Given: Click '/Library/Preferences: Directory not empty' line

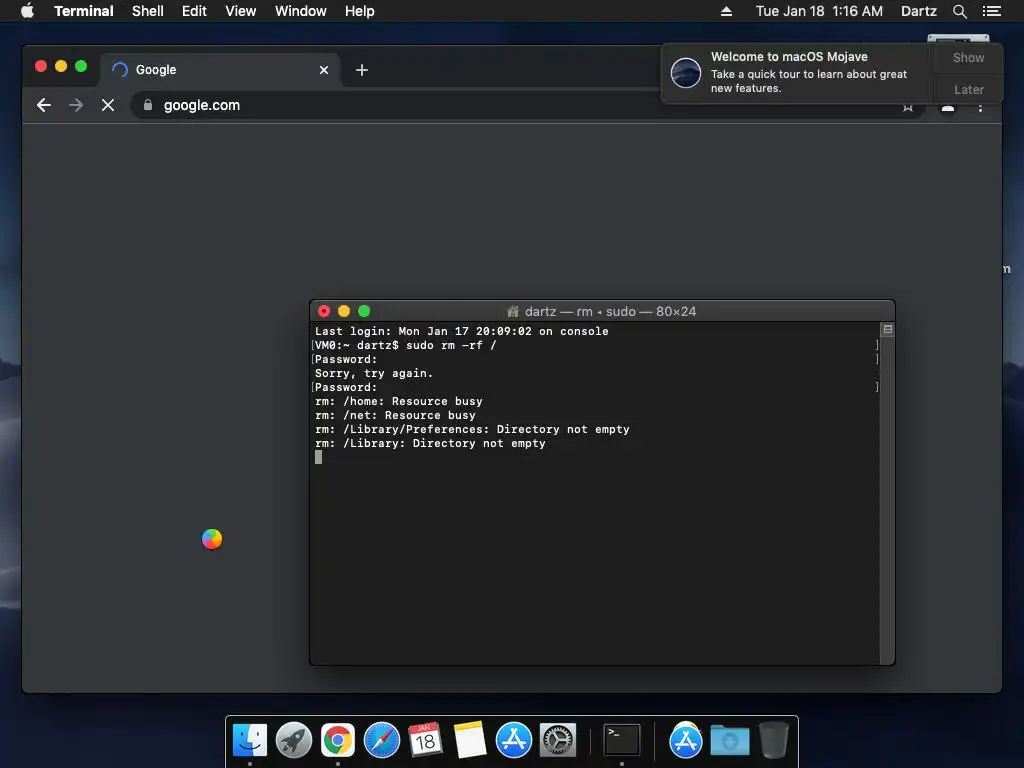Looking at the screenshot, I should (472, 430).
